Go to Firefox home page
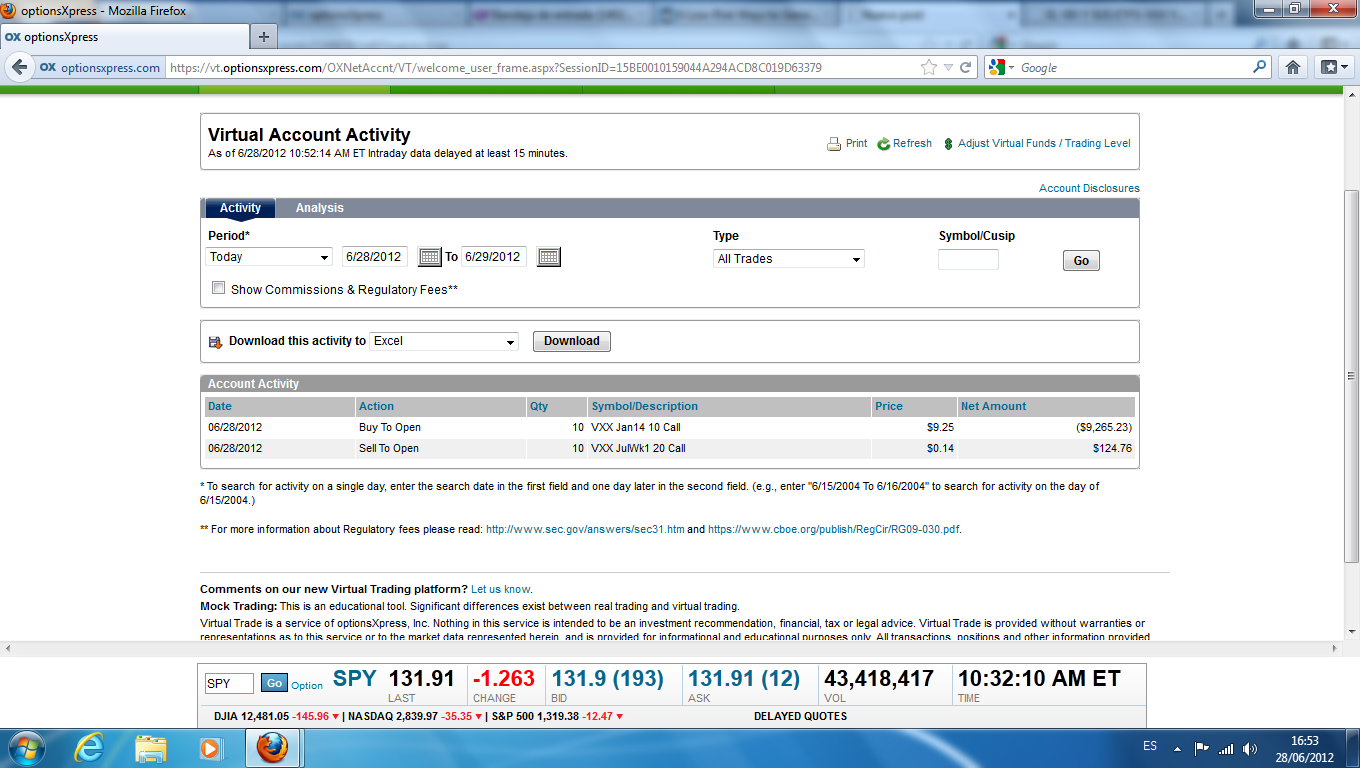This screenshot has width=1360, height=768. point(1293,67)
